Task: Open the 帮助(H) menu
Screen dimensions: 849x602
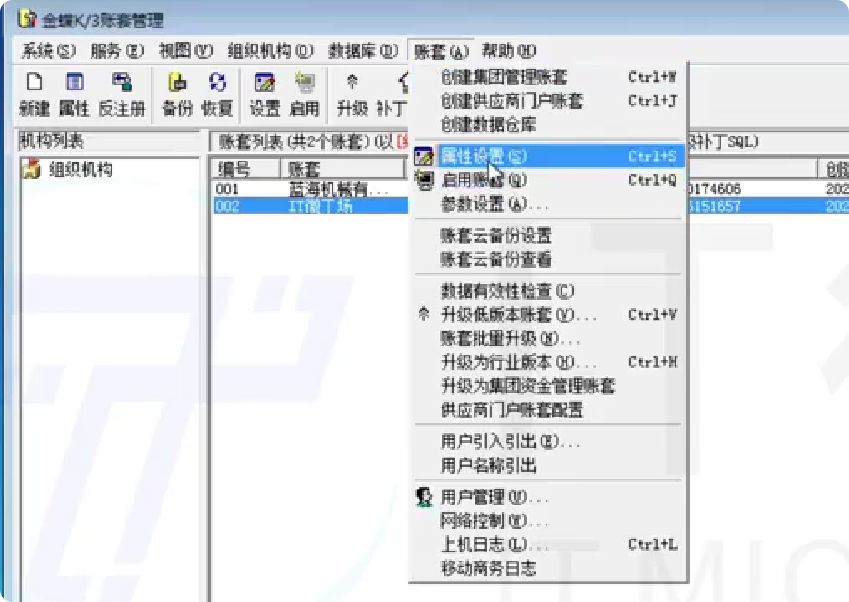Action: (x=509, y=51)
